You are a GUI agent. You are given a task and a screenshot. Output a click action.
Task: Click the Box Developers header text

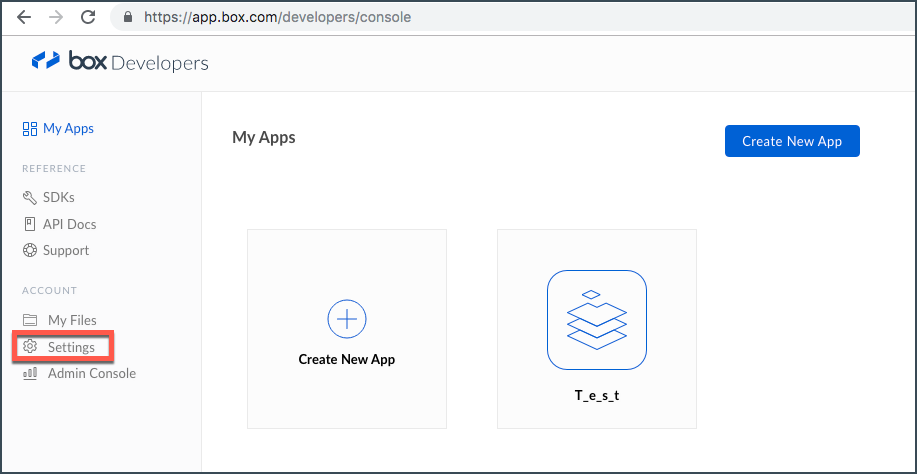pyautogui.click(x=139, y=62)
